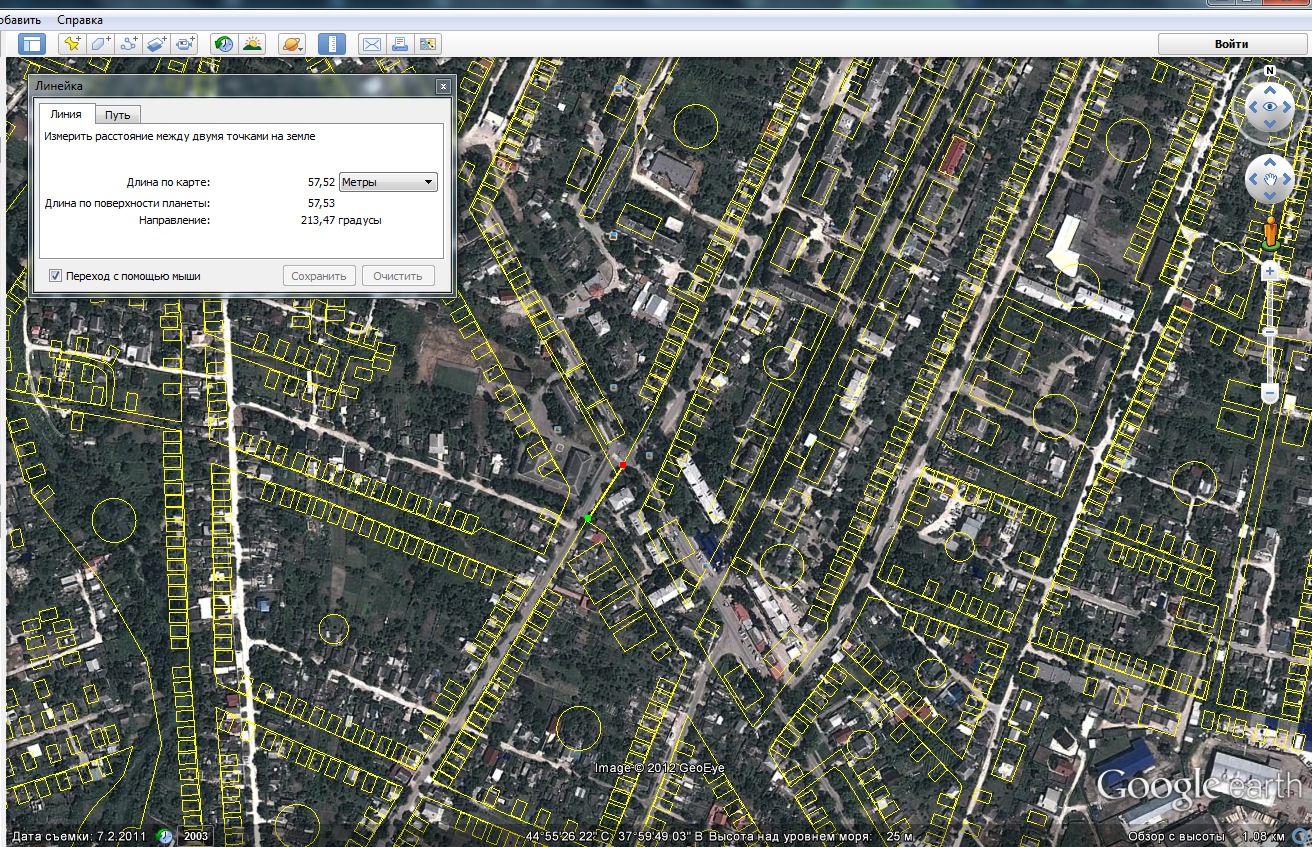Click the Street View pegman icon

click(1270, 232)
